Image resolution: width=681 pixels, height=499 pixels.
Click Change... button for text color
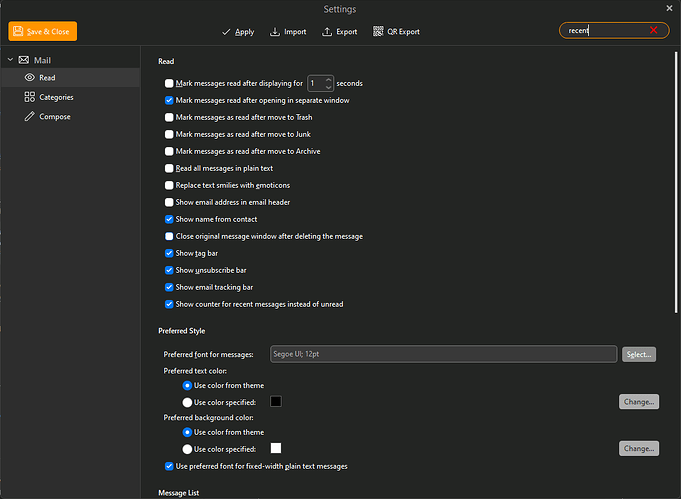[x=638, y=402]
